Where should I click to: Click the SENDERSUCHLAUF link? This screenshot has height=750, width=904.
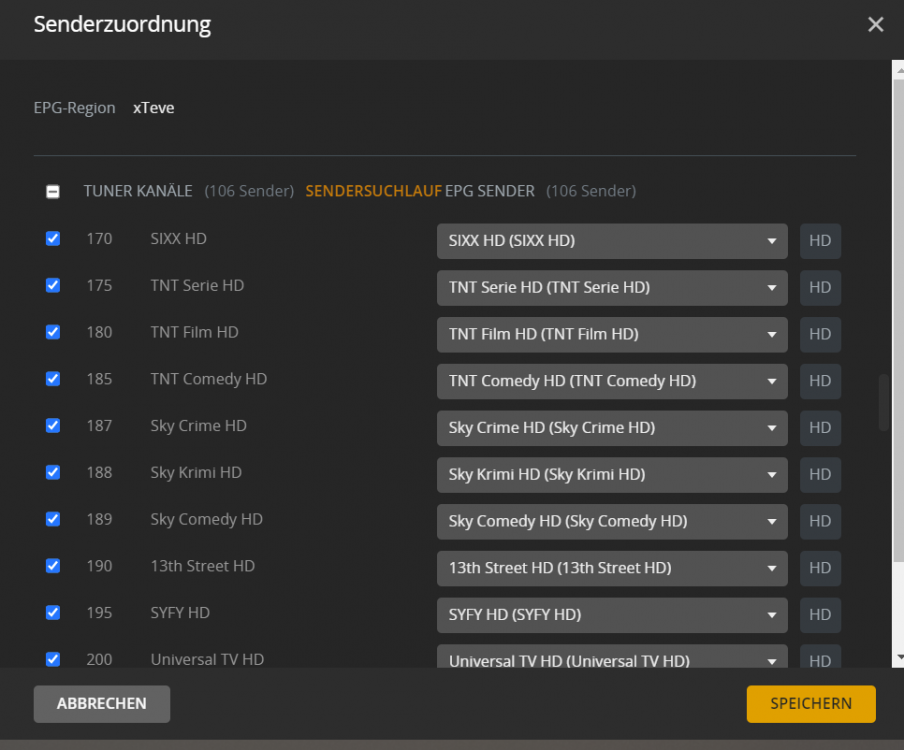[x=374, y=191]
